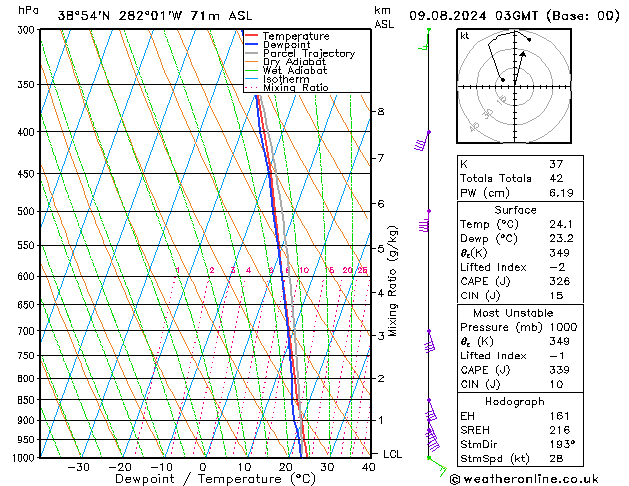Click the date header '09.08.2024 03GMT (Base: 00)'

[514, 16]
